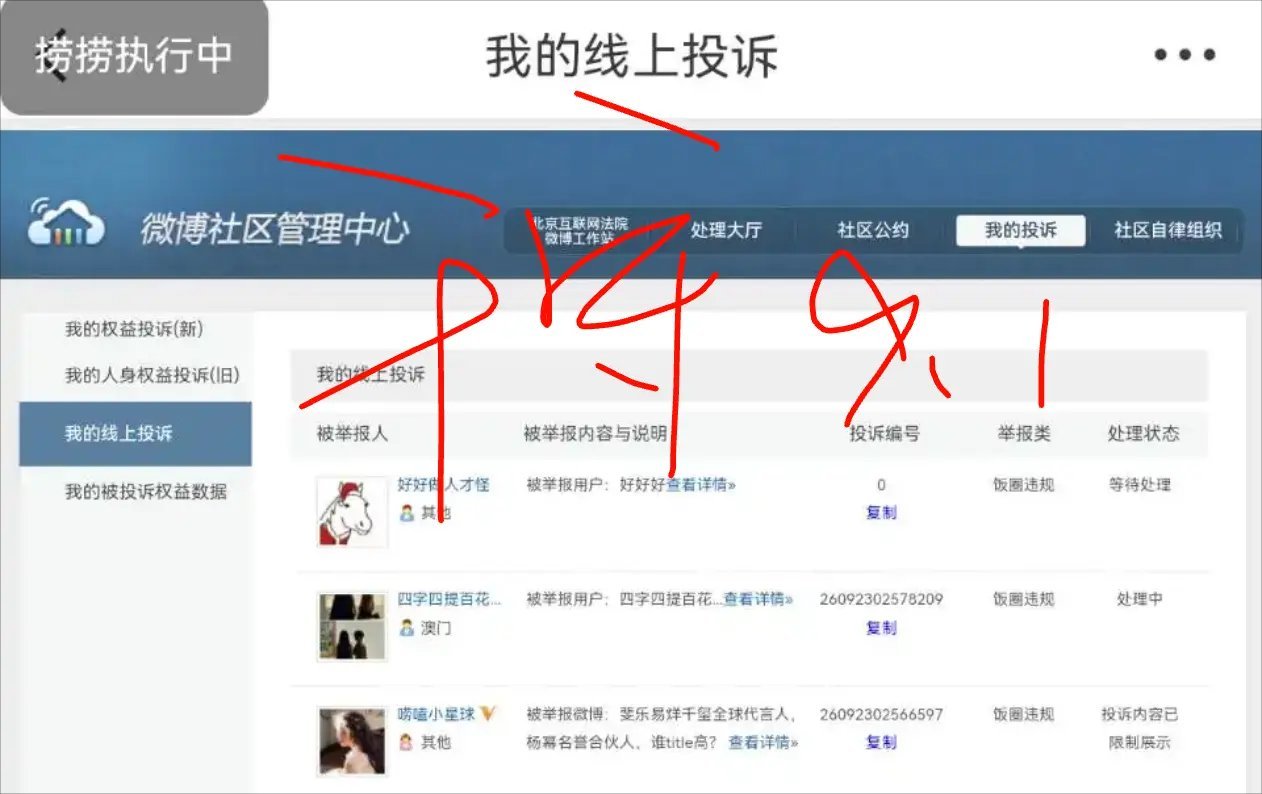The width and height of the screenshot is (1262, 794).
Task: Click 饭圈违规 in the 处理中 row
Action: click(x=1023, y=600)
